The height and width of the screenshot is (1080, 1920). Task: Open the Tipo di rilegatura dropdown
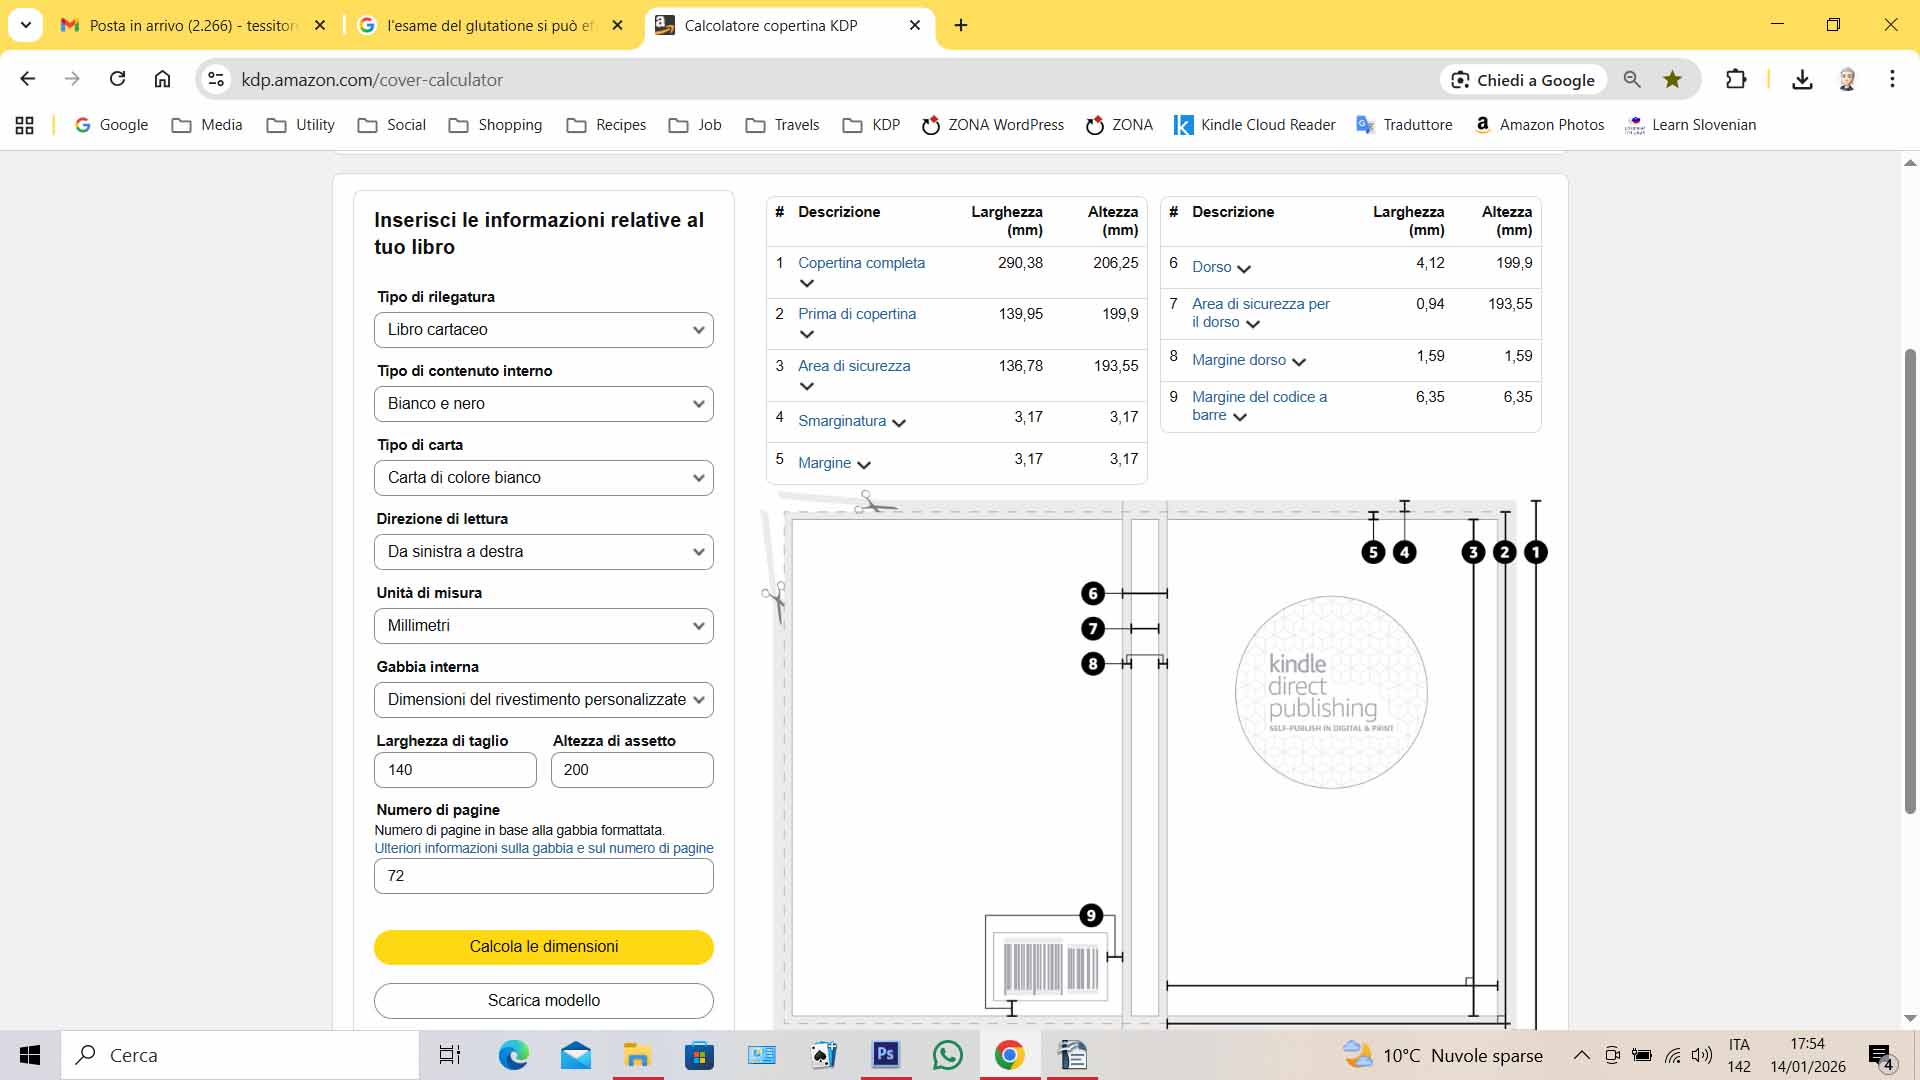pyautogui.click(x=543, y=330)
